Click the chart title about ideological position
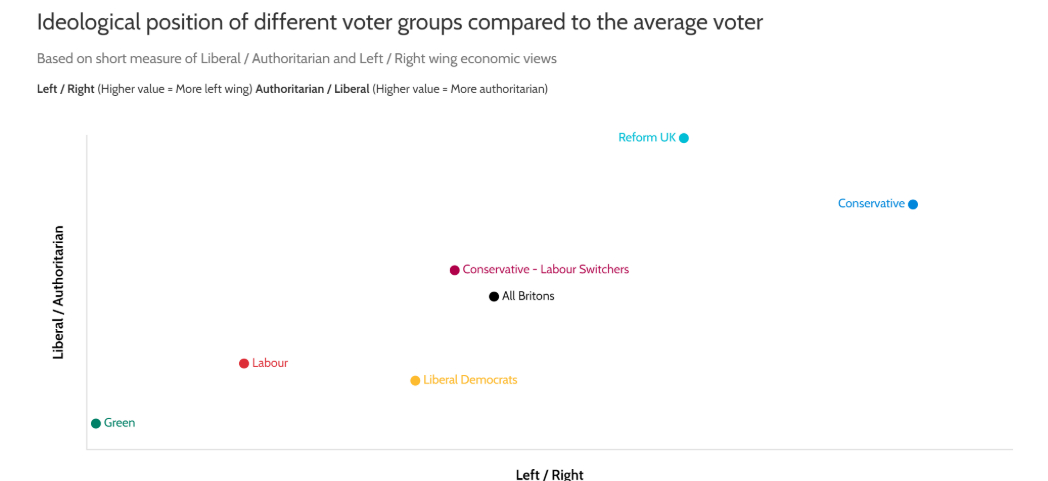 point(399,22)
